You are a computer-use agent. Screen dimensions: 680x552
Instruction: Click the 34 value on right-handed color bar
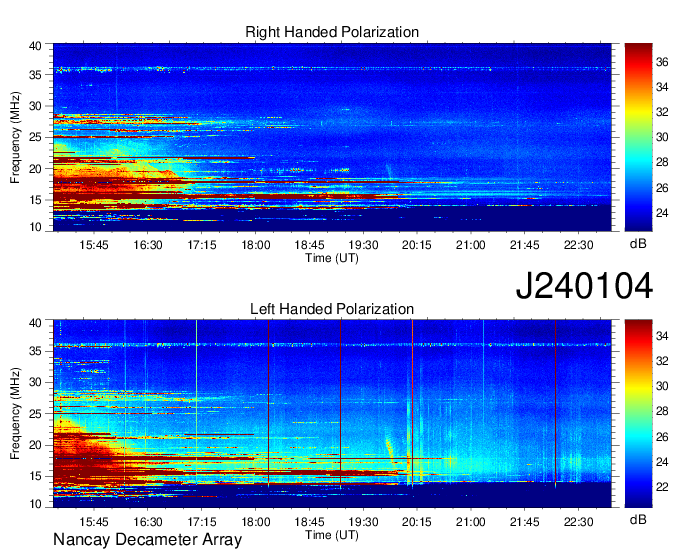pos(662,88)
